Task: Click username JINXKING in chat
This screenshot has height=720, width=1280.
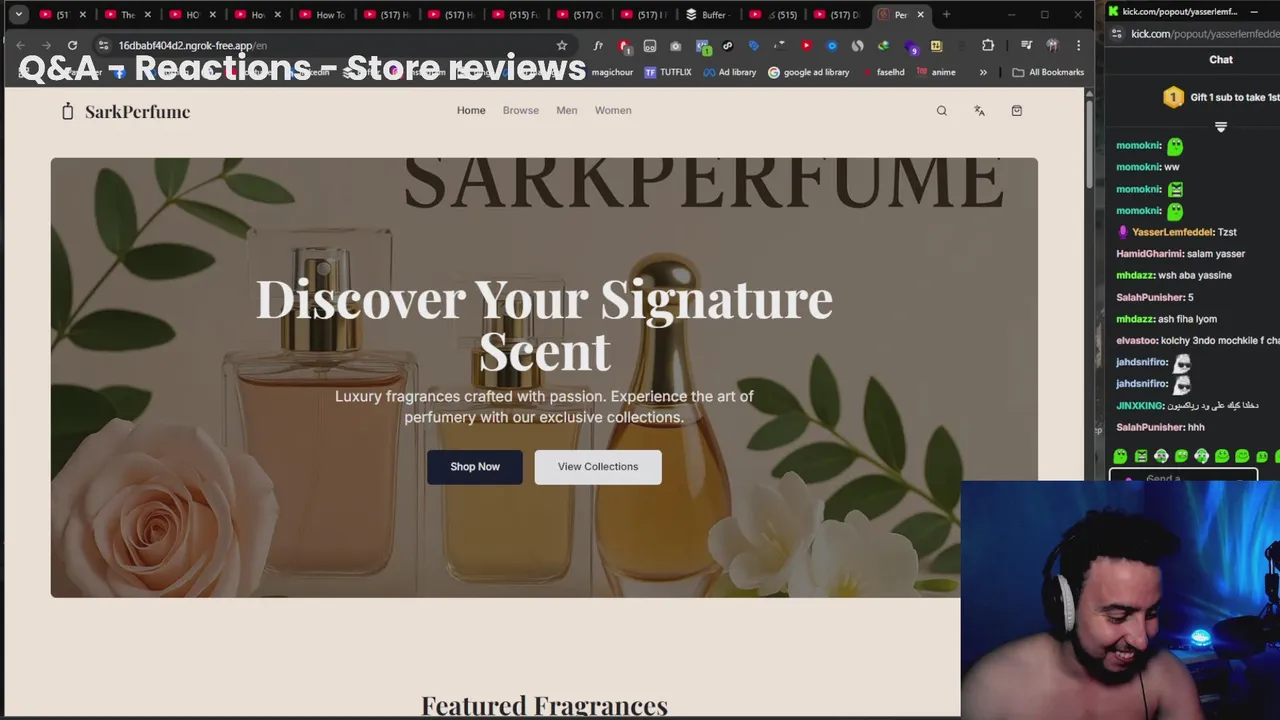Action: (1139, 406)
